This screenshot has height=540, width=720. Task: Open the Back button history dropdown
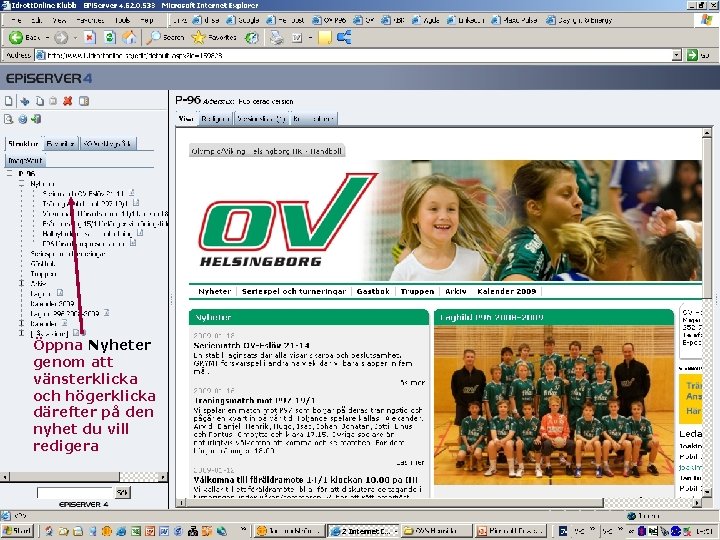pyautogui.click(x=47, y=38)
